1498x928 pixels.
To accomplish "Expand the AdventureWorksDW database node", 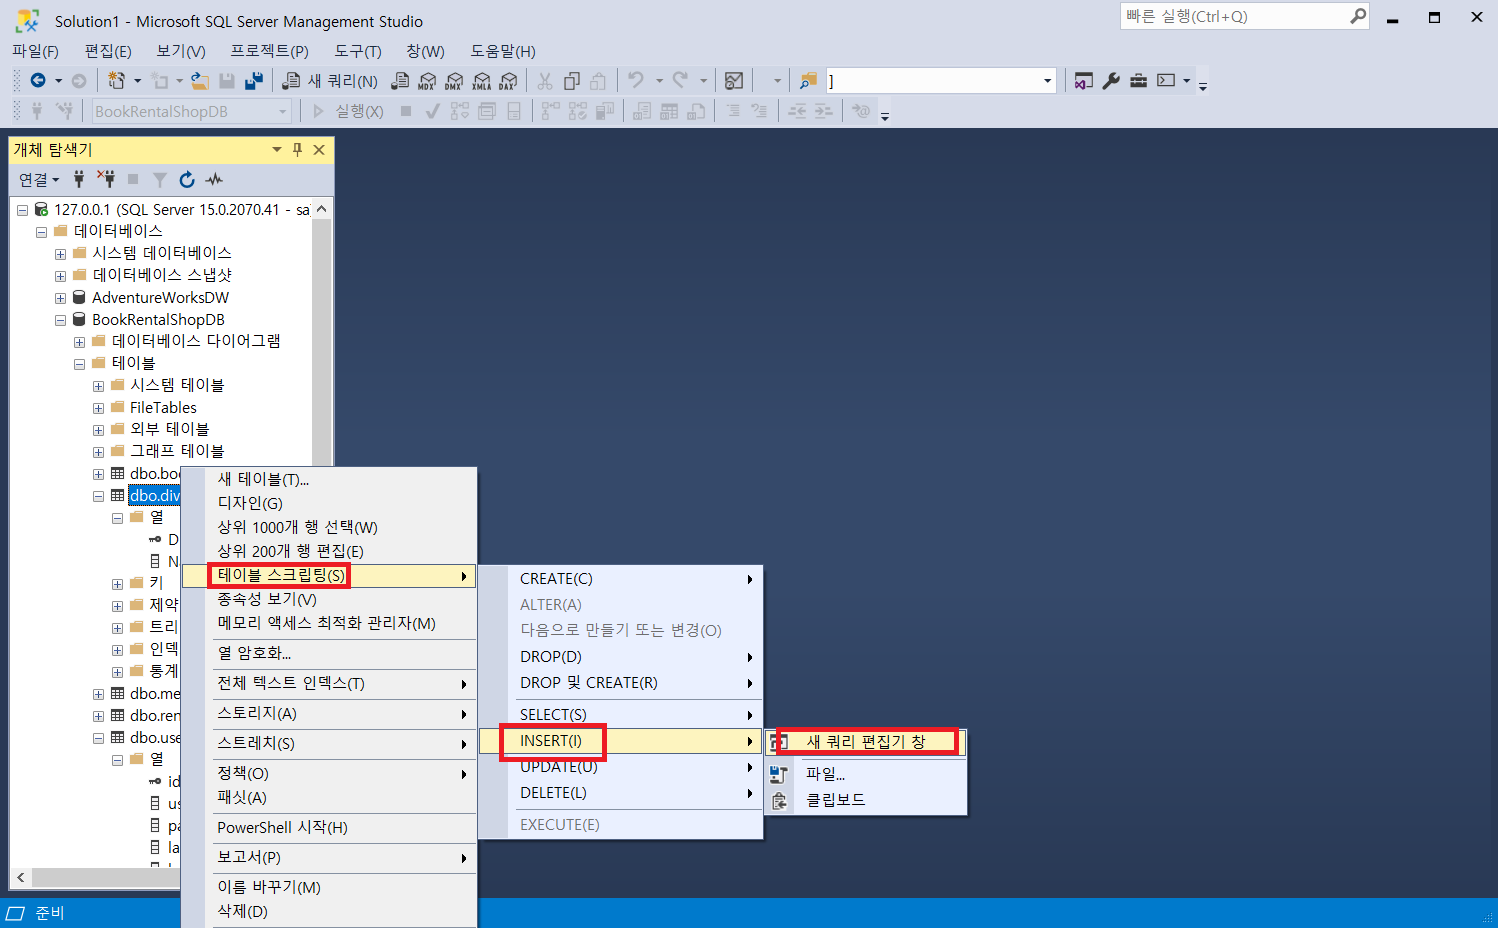I will [60, 298].
